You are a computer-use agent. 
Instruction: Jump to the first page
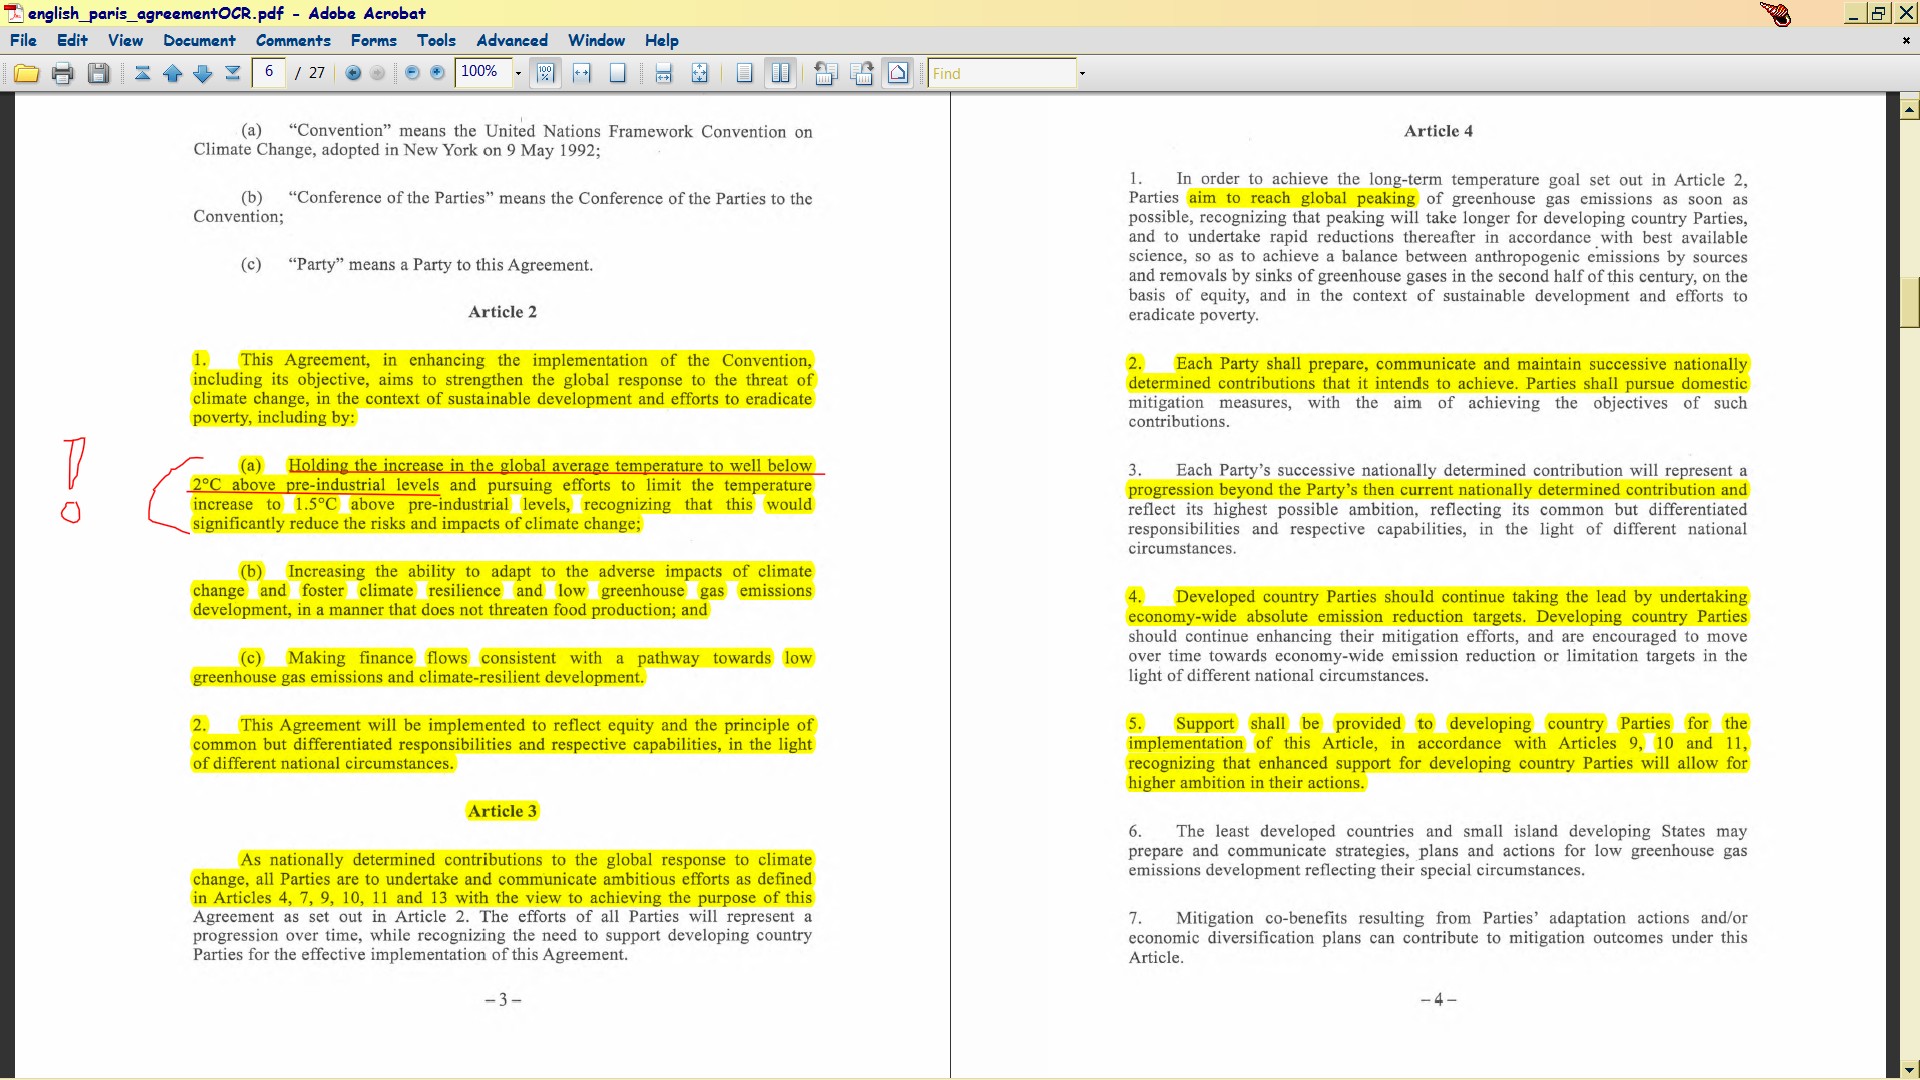point(142,73)
